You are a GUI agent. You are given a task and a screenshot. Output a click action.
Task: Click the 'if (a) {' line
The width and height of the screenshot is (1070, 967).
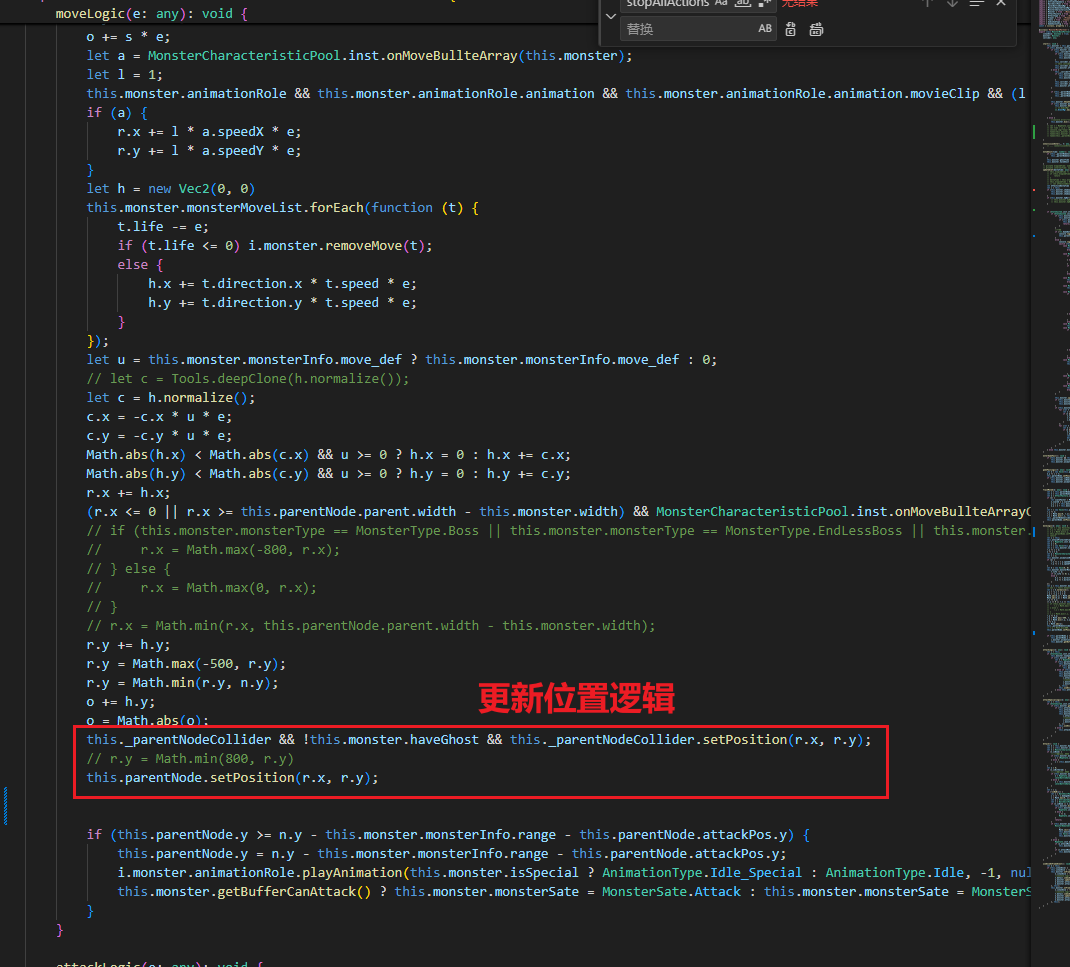pos(117,113)
